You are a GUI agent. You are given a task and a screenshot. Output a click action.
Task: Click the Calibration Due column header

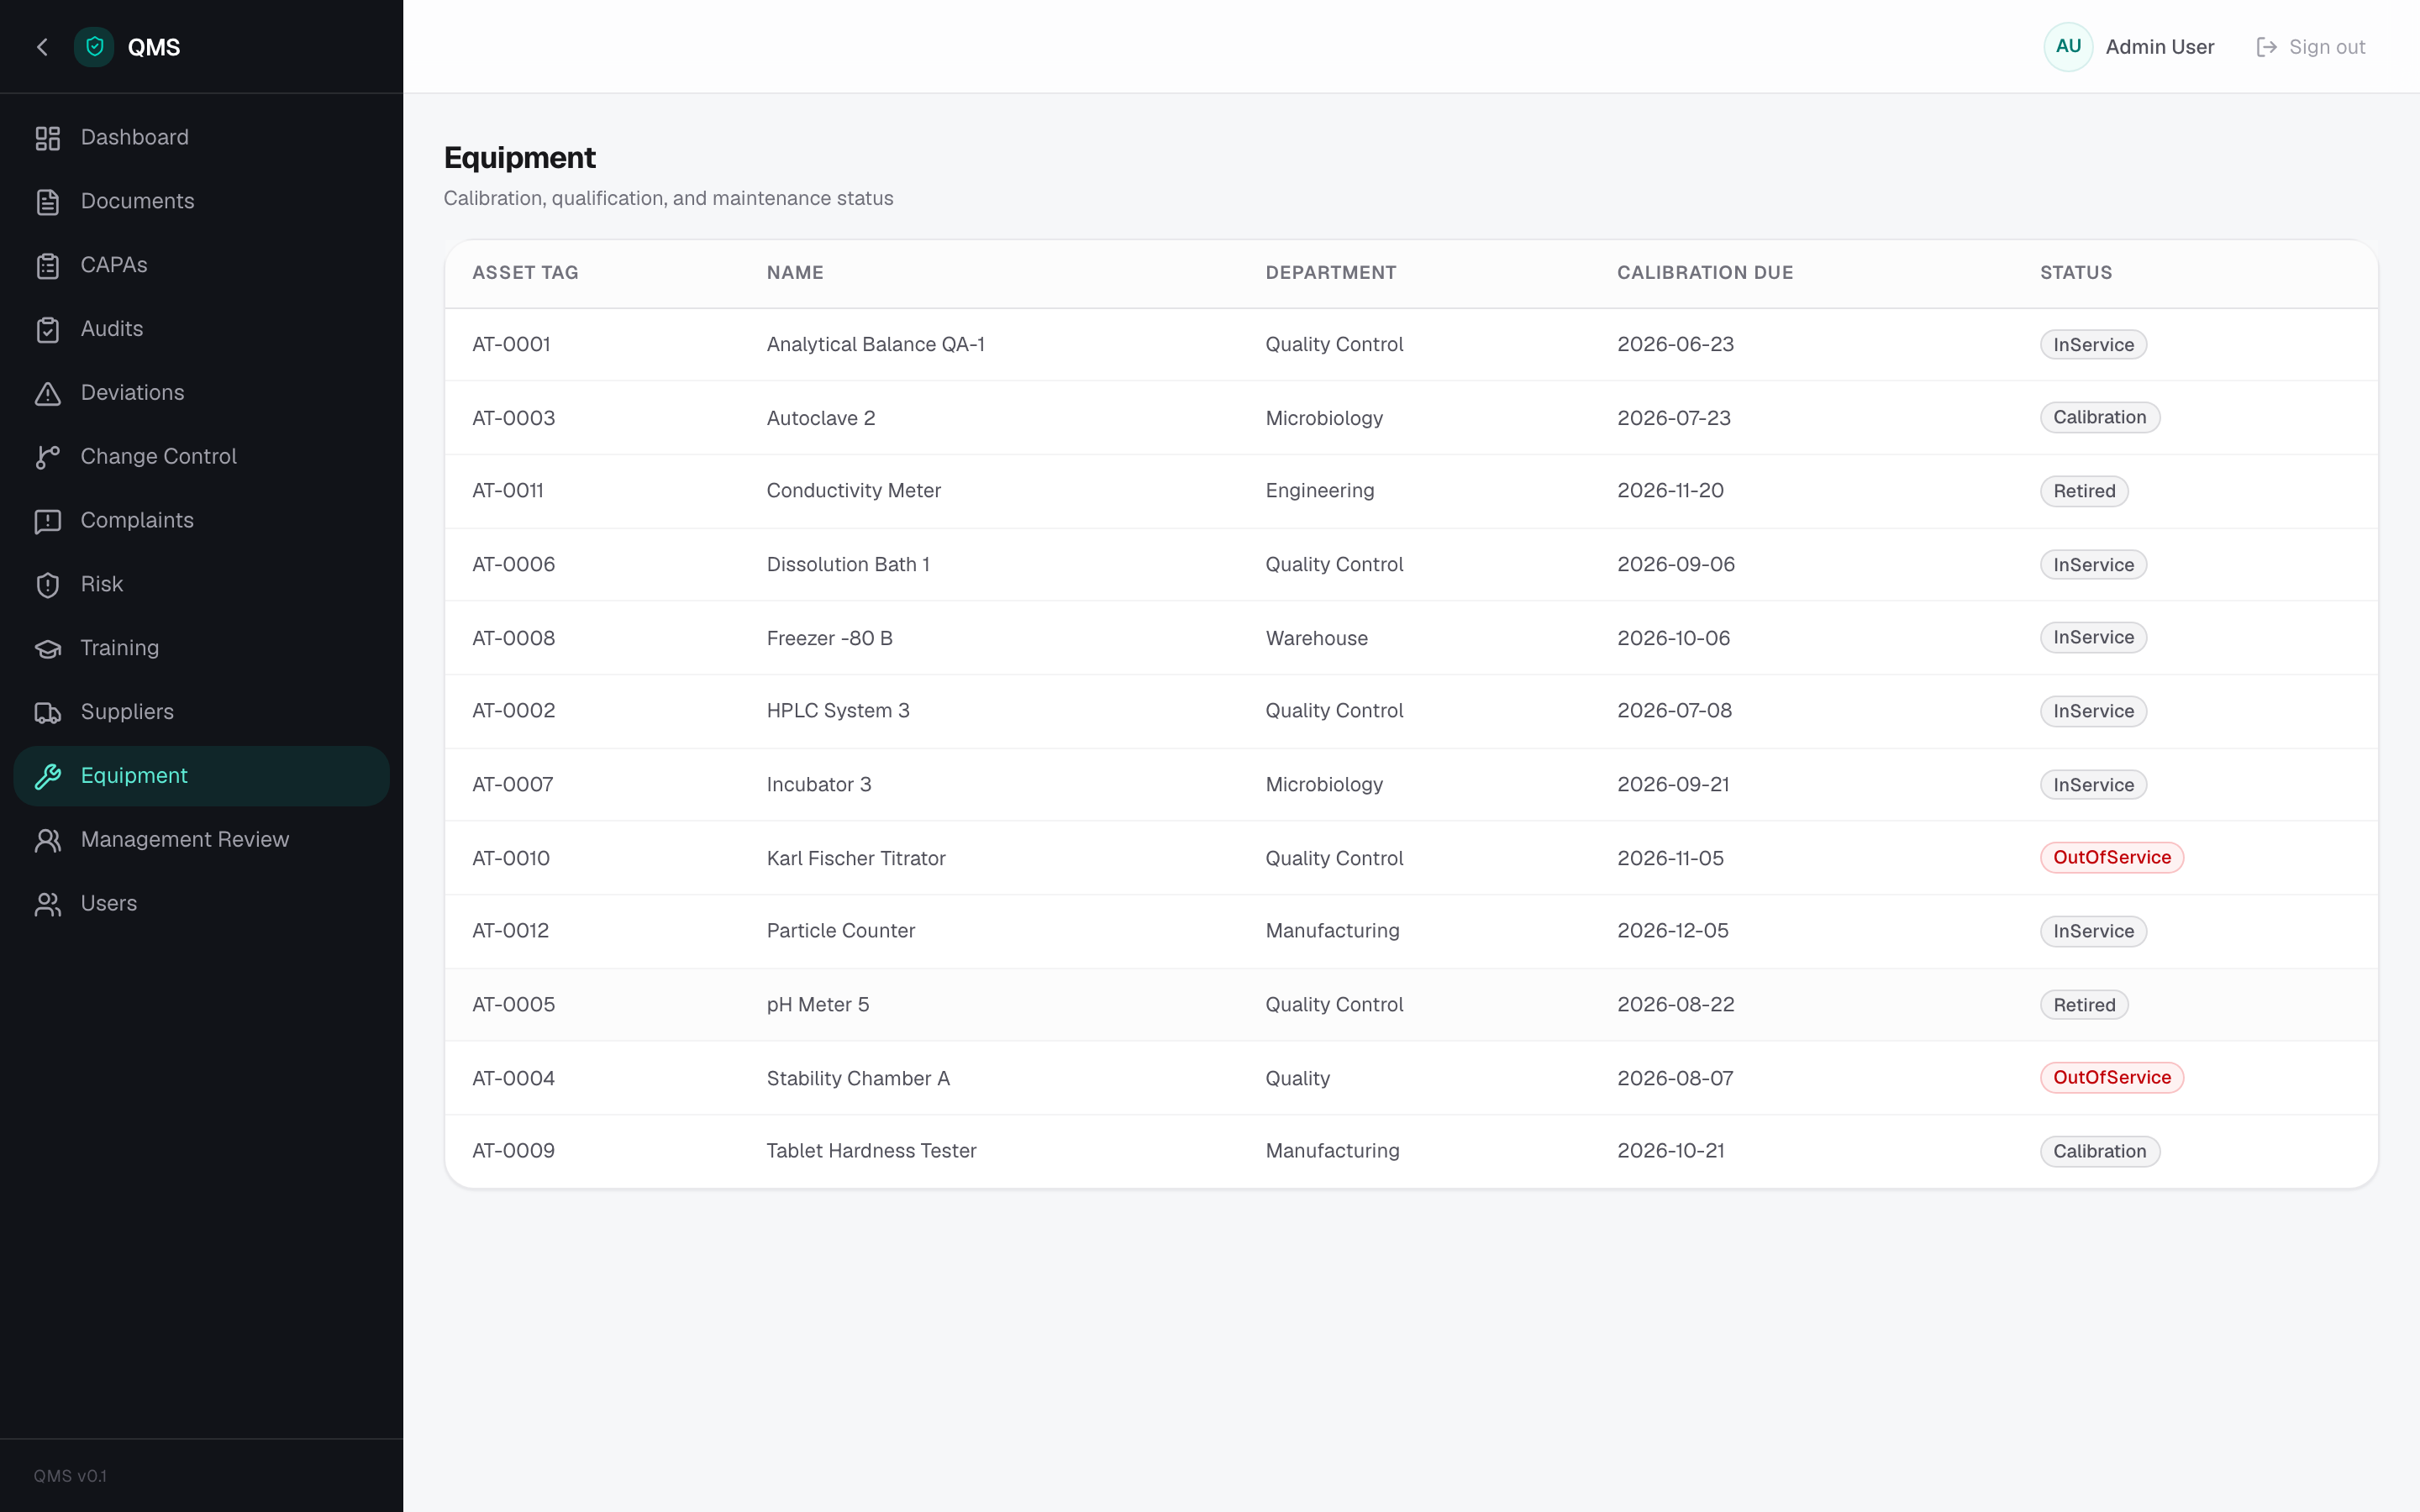pos(1705,272)
